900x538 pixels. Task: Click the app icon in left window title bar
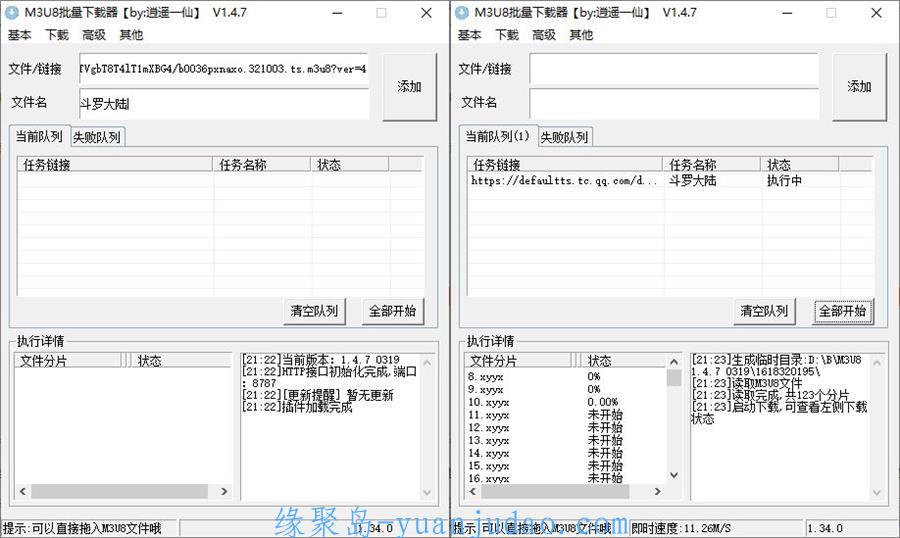(x=12, y=13)
